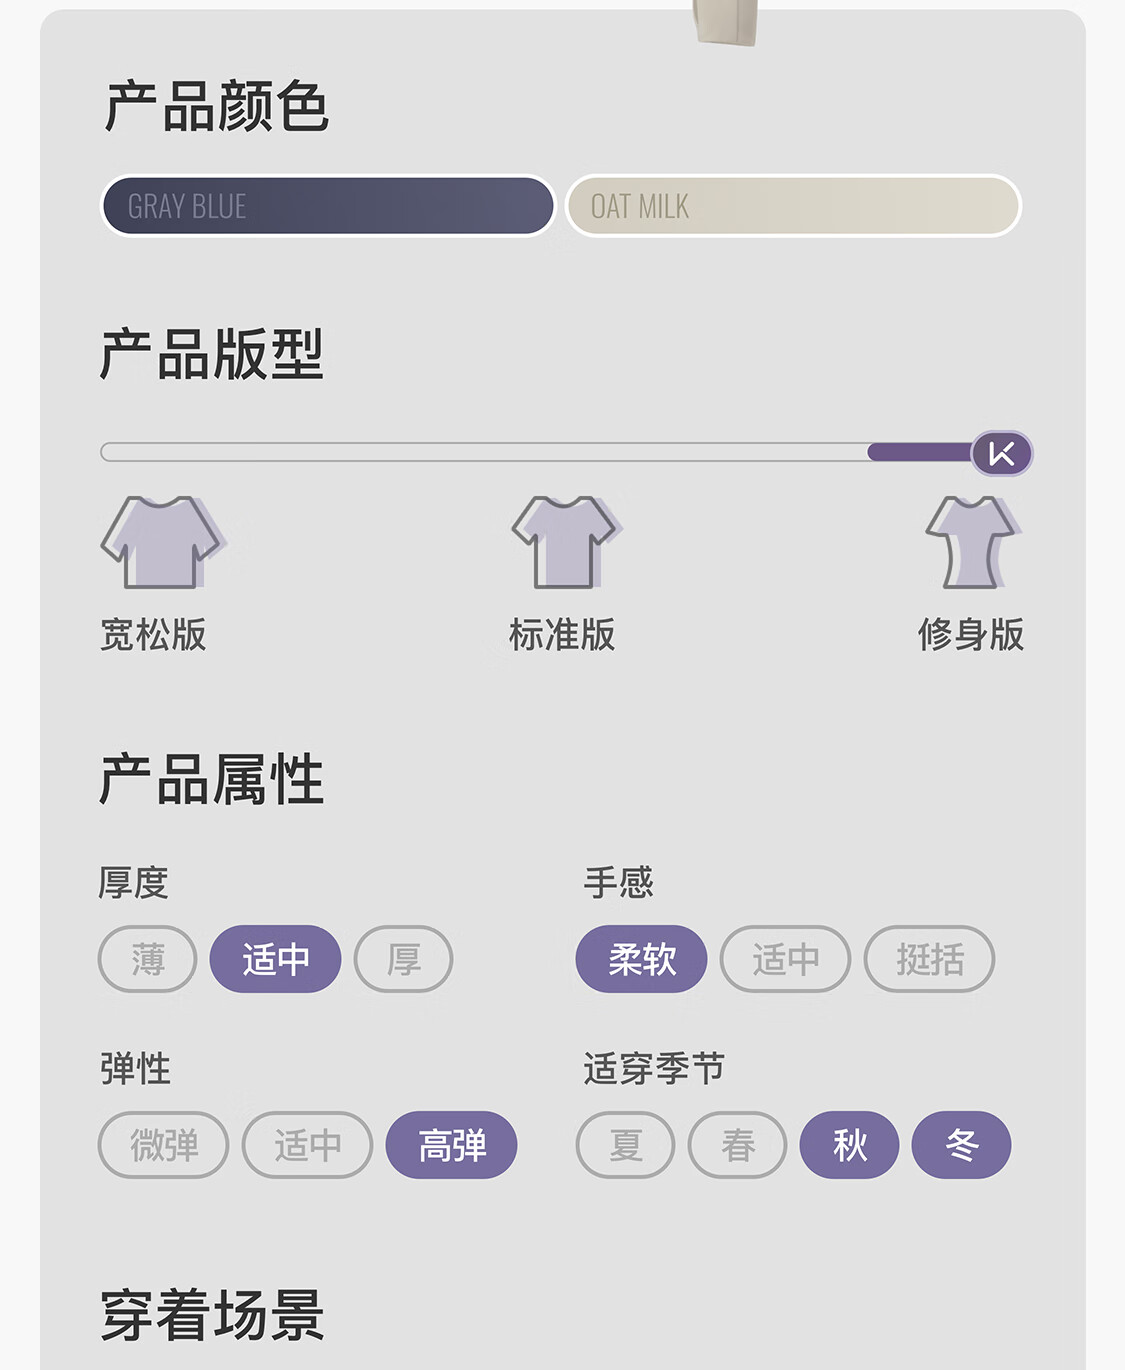Click the slim fit shirt icon
1125x1370 pixels.
972,542
